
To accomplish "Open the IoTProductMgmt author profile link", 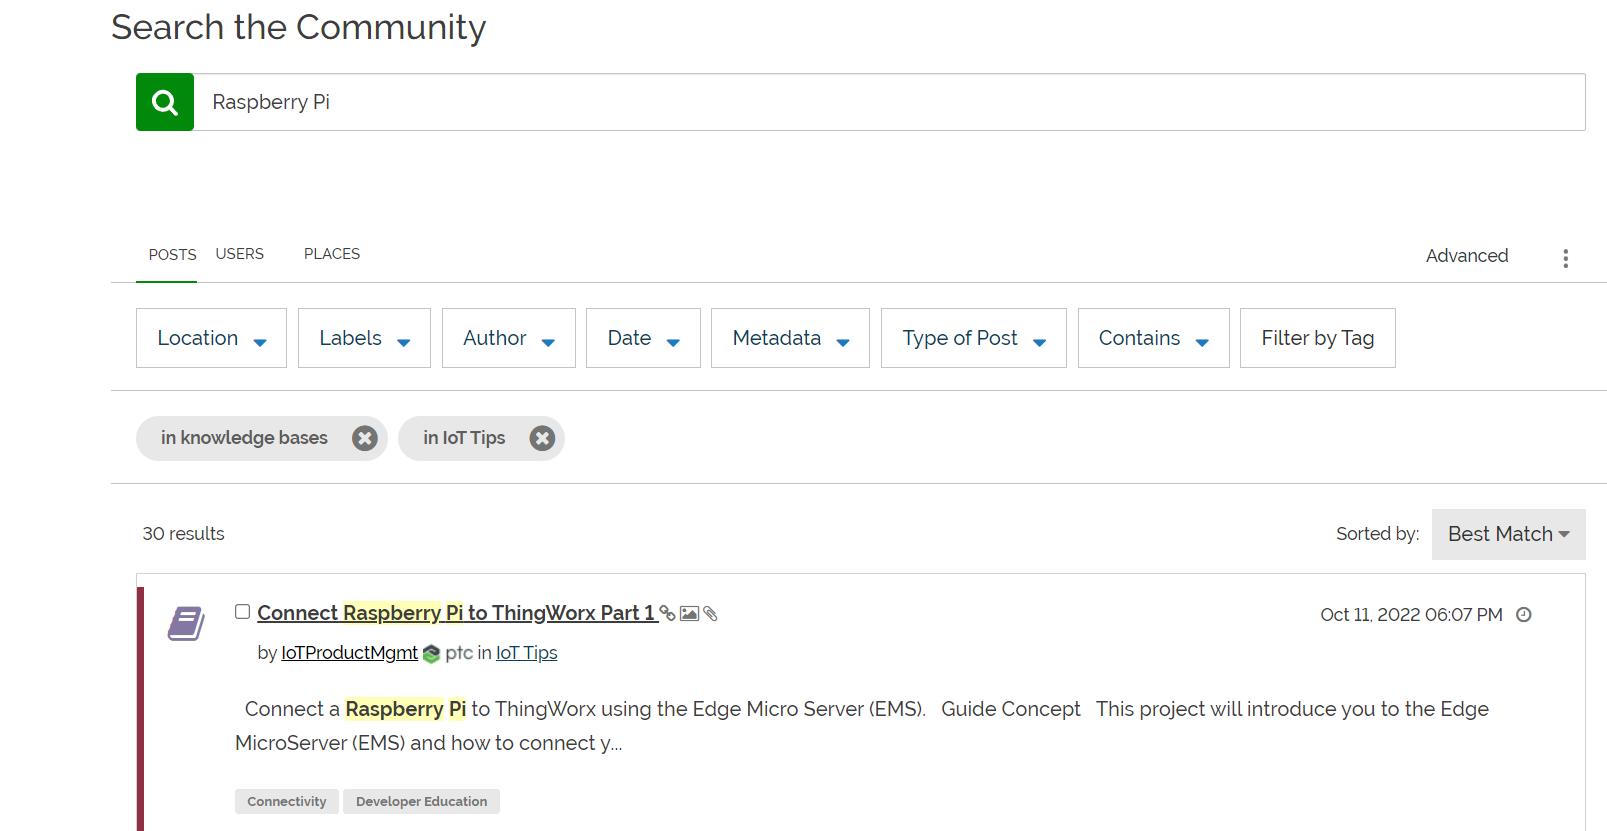I will (349, 653).
